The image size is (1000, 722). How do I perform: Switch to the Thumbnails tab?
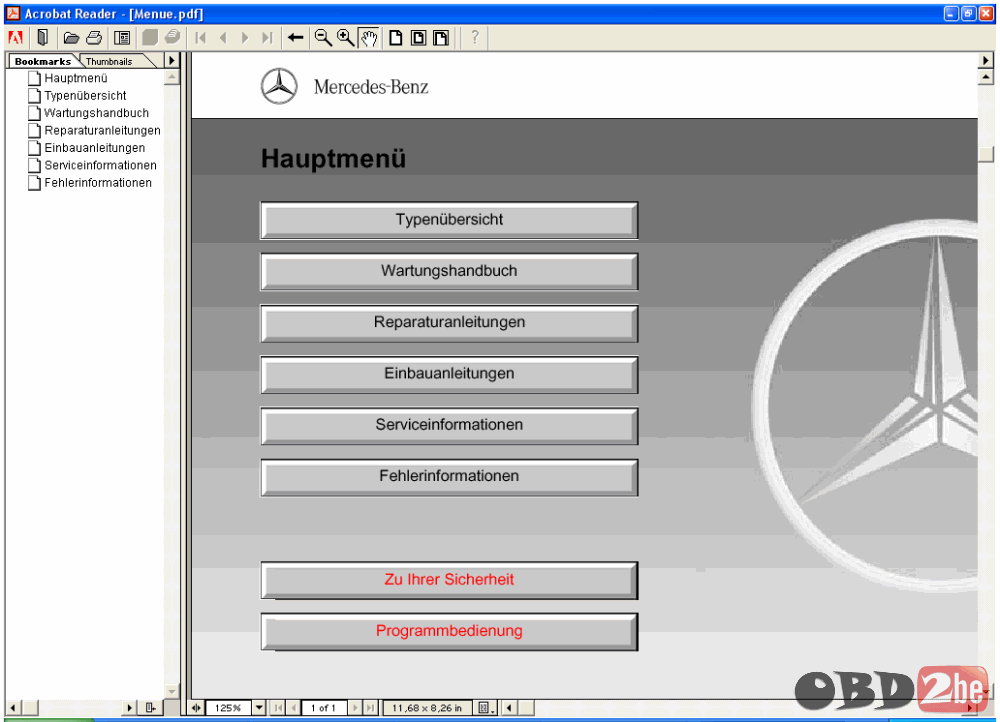109,61
